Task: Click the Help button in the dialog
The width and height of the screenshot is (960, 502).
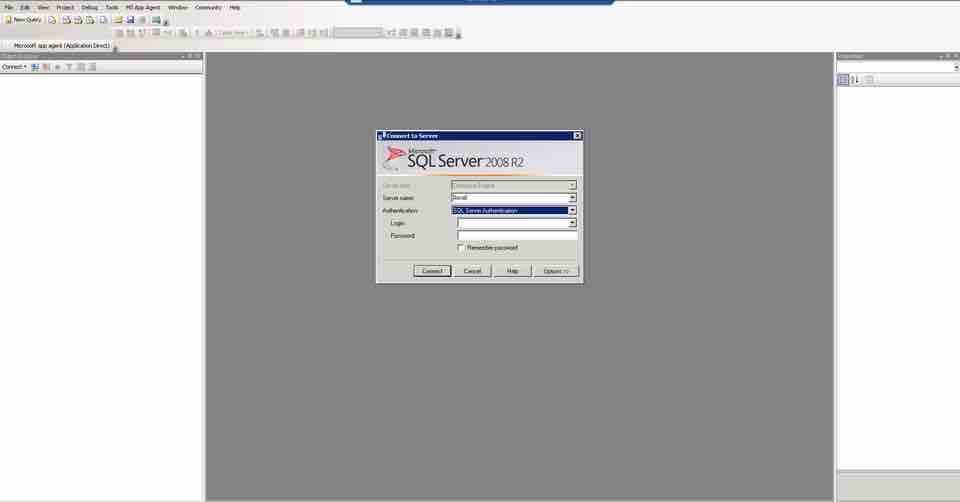Action: tap(512, 271)
